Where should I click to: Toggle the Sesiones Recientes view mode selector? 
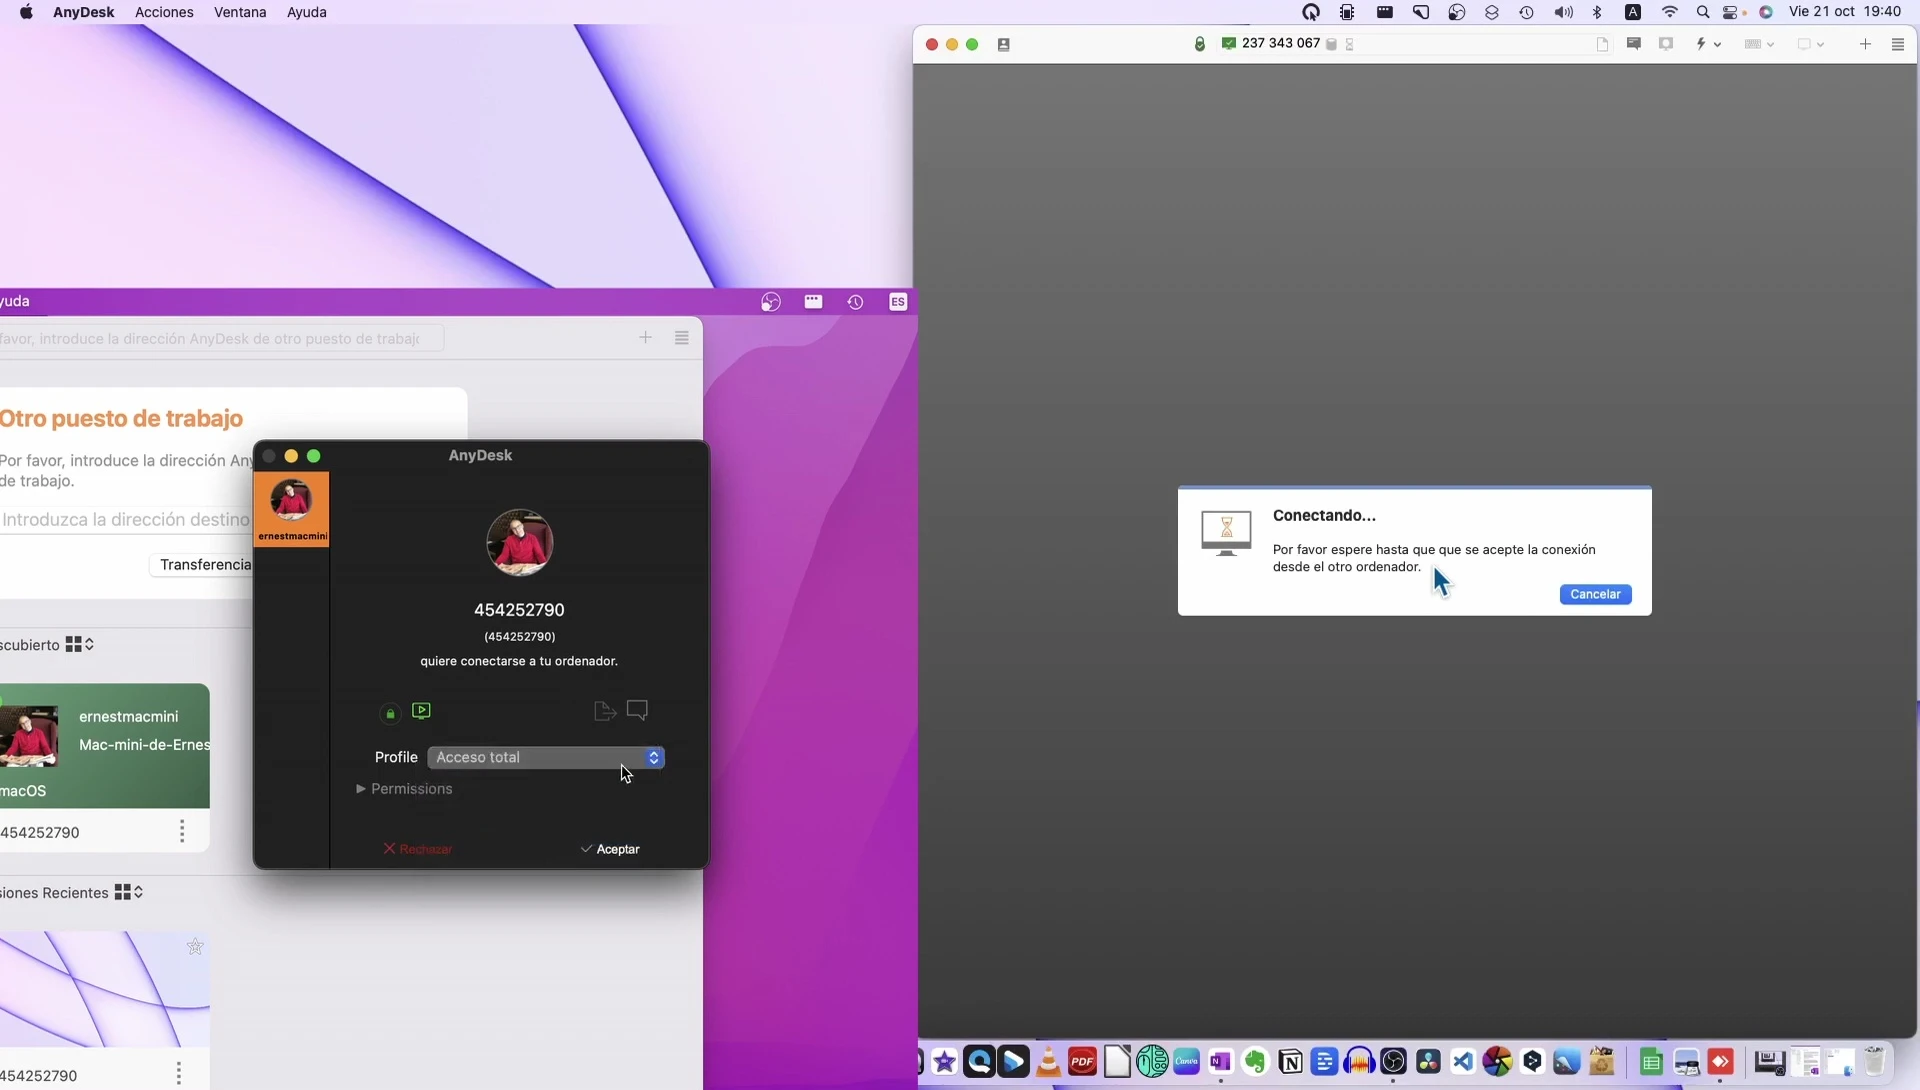(129, 892)
